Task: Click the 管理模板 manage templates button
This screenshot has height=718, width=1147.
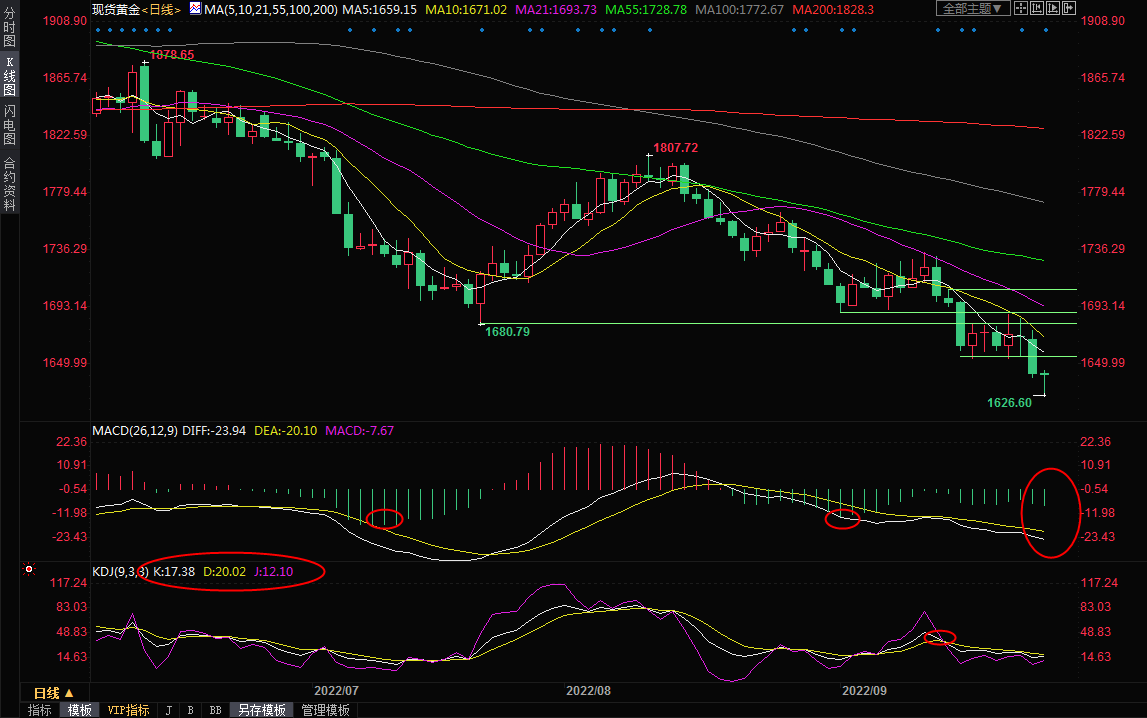Action: [325, 710]
